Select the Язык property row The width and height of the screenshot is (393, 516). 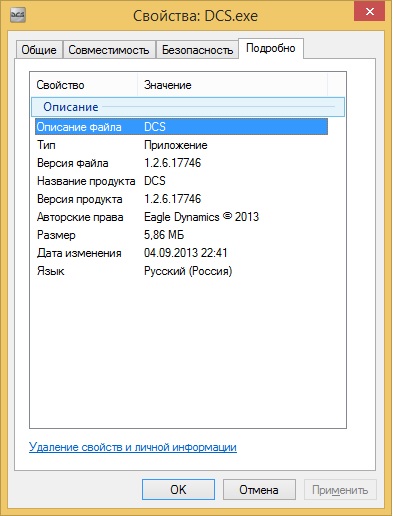181,271
